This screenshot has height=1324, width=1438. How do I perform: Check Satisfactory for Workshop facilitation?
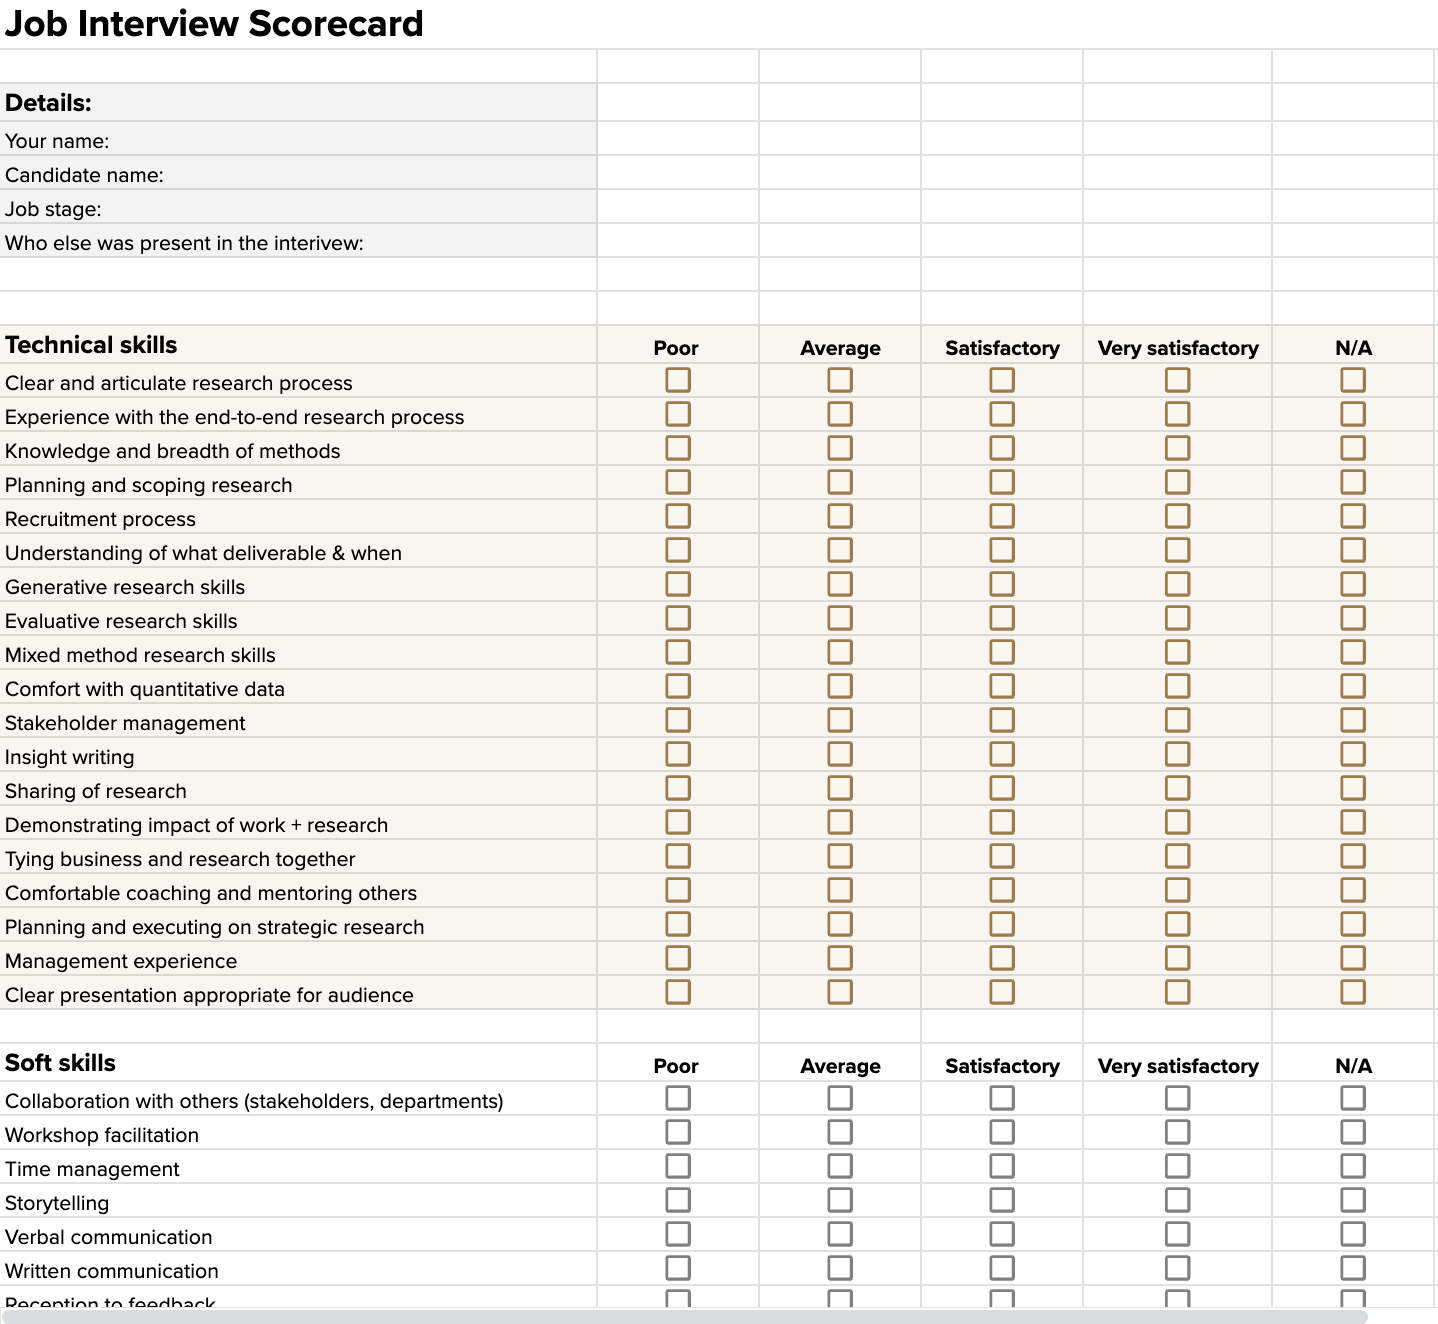[x=1001, y=1131]
